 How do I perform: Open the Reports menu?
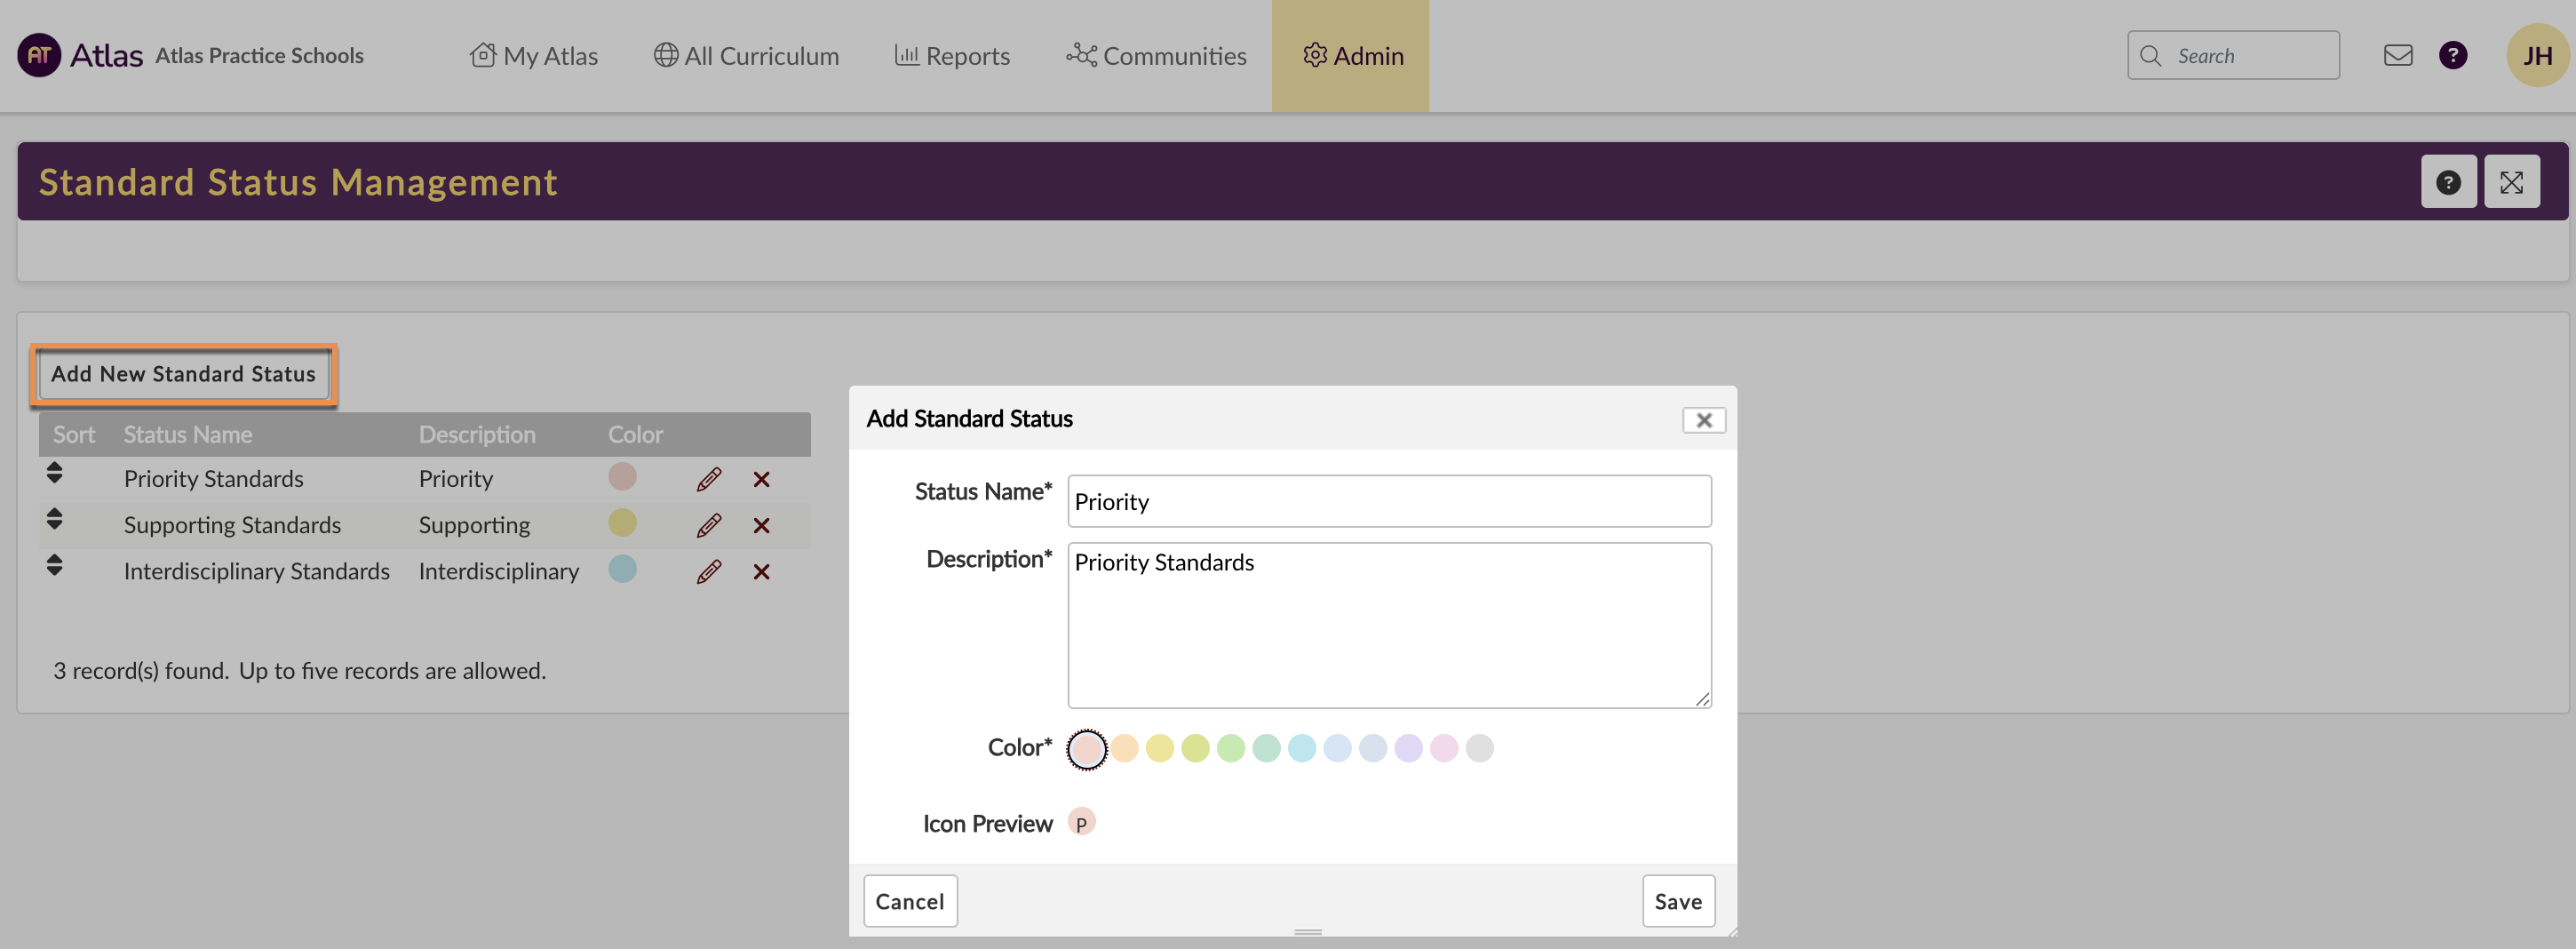[x=952, y=55]
